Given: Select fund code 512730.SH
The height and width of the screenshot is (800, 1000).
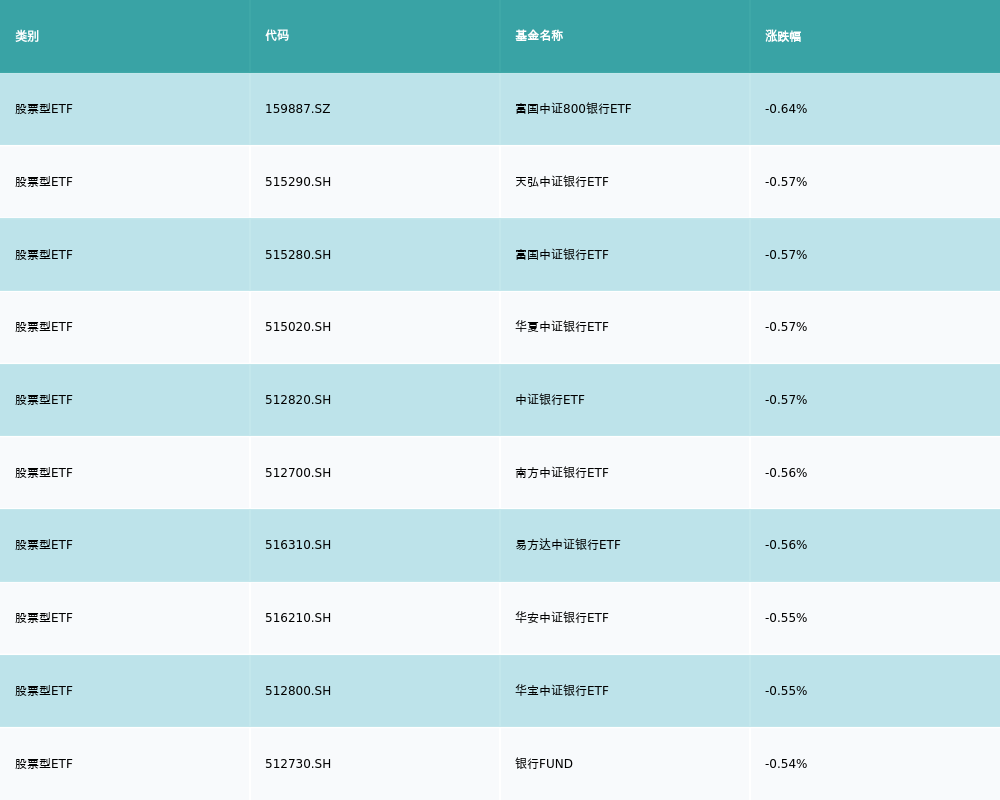Looking at the screenshot, I should pos(298,764).
